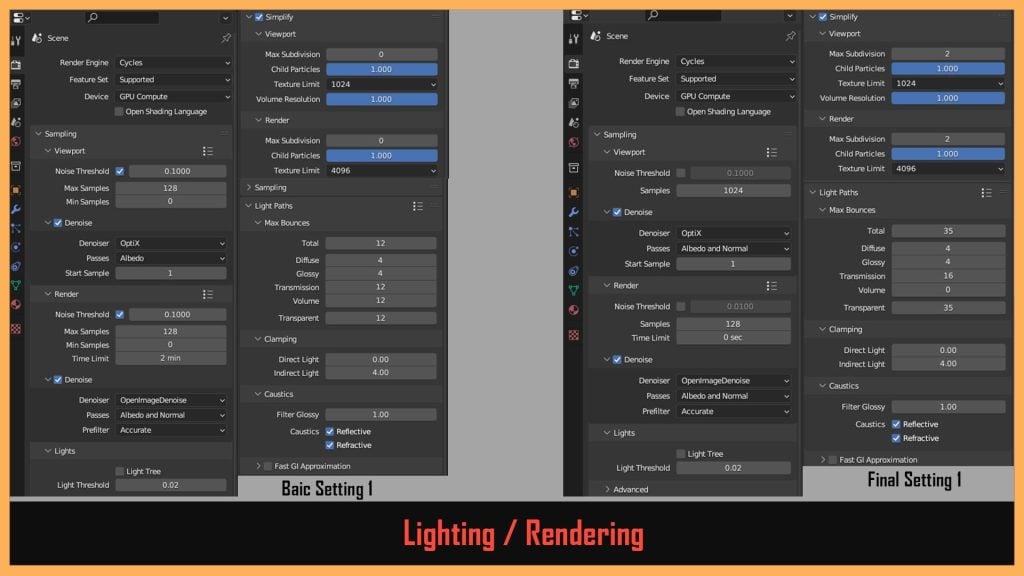Open Texture checker tab in Basic Setting panel
The height and width of the screenshot is (576, 1024).
coord(16,328)
